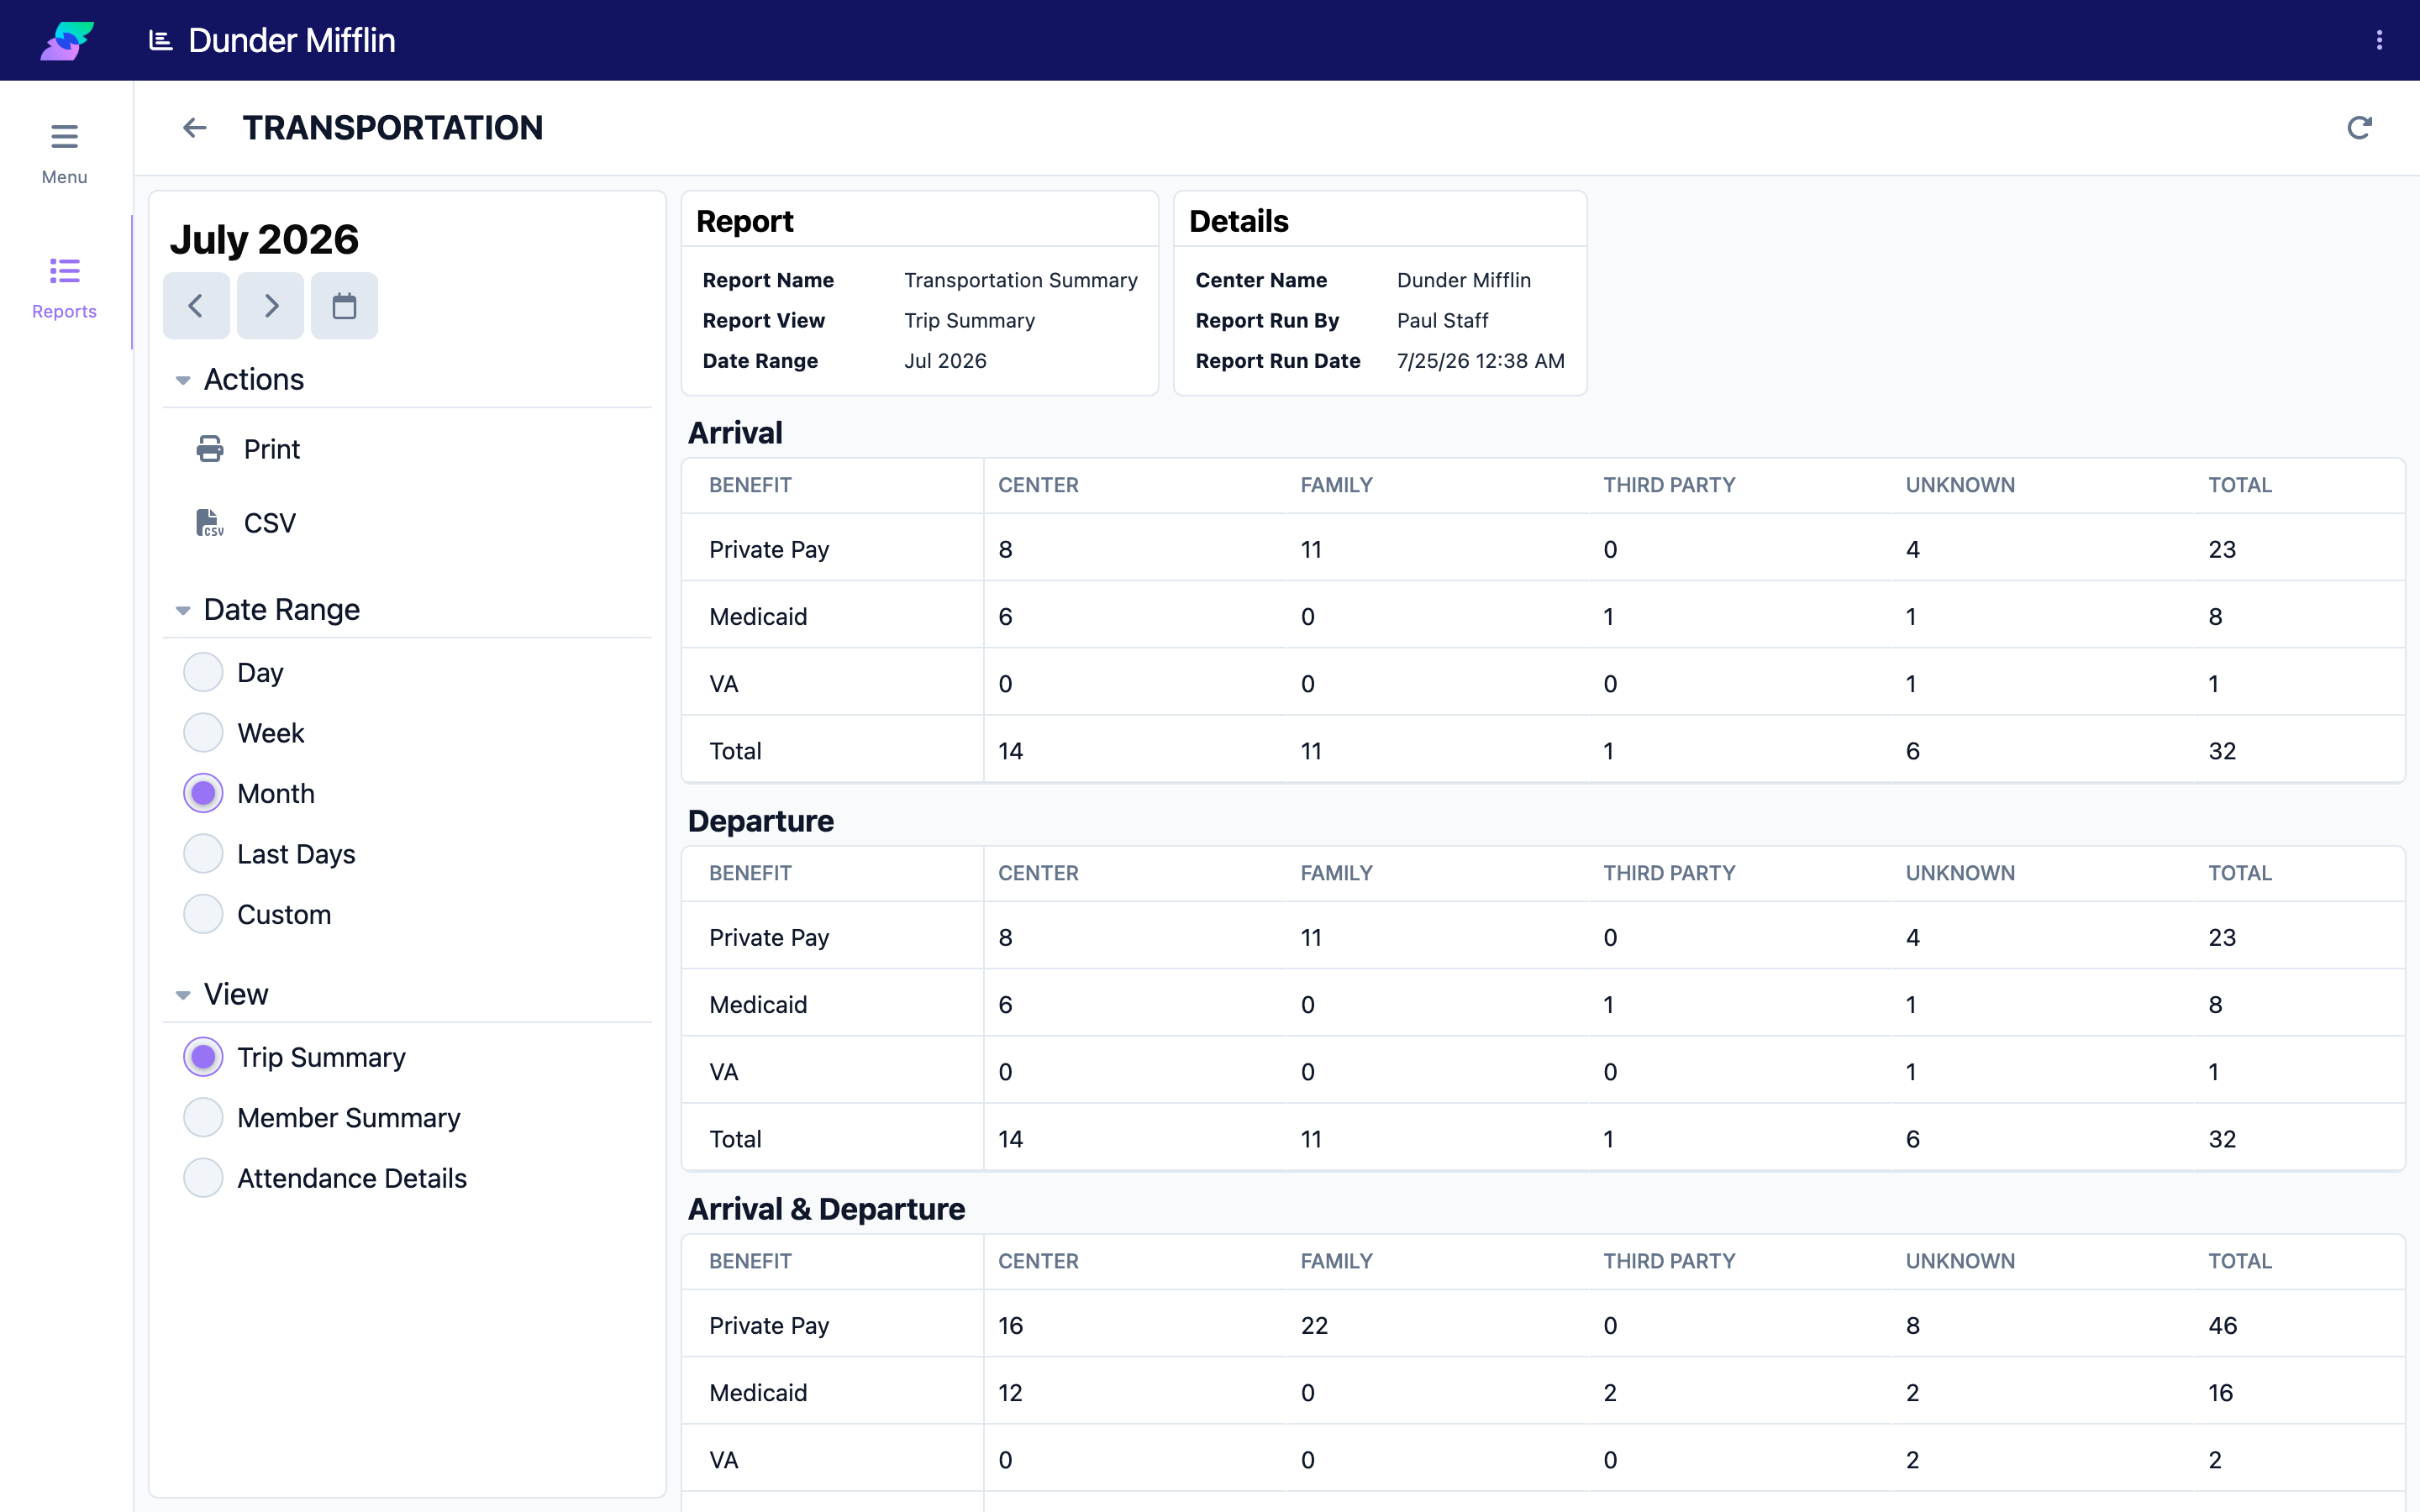Click VA in the Departure table
Viewport: 2420px width, 1512px height.
click(723, 1072)
